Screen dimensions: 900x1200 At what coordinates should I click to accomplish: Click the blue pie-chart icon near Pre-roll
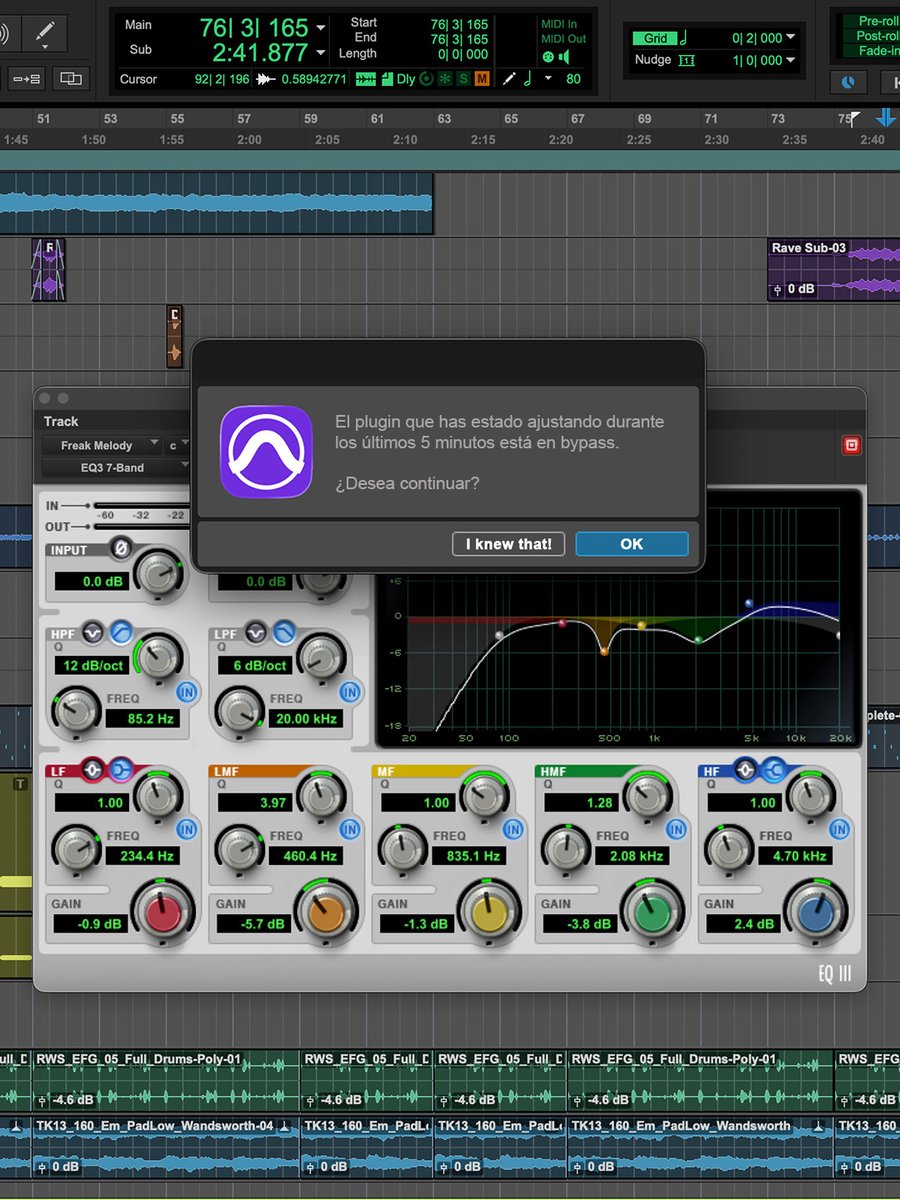point(849,81)
